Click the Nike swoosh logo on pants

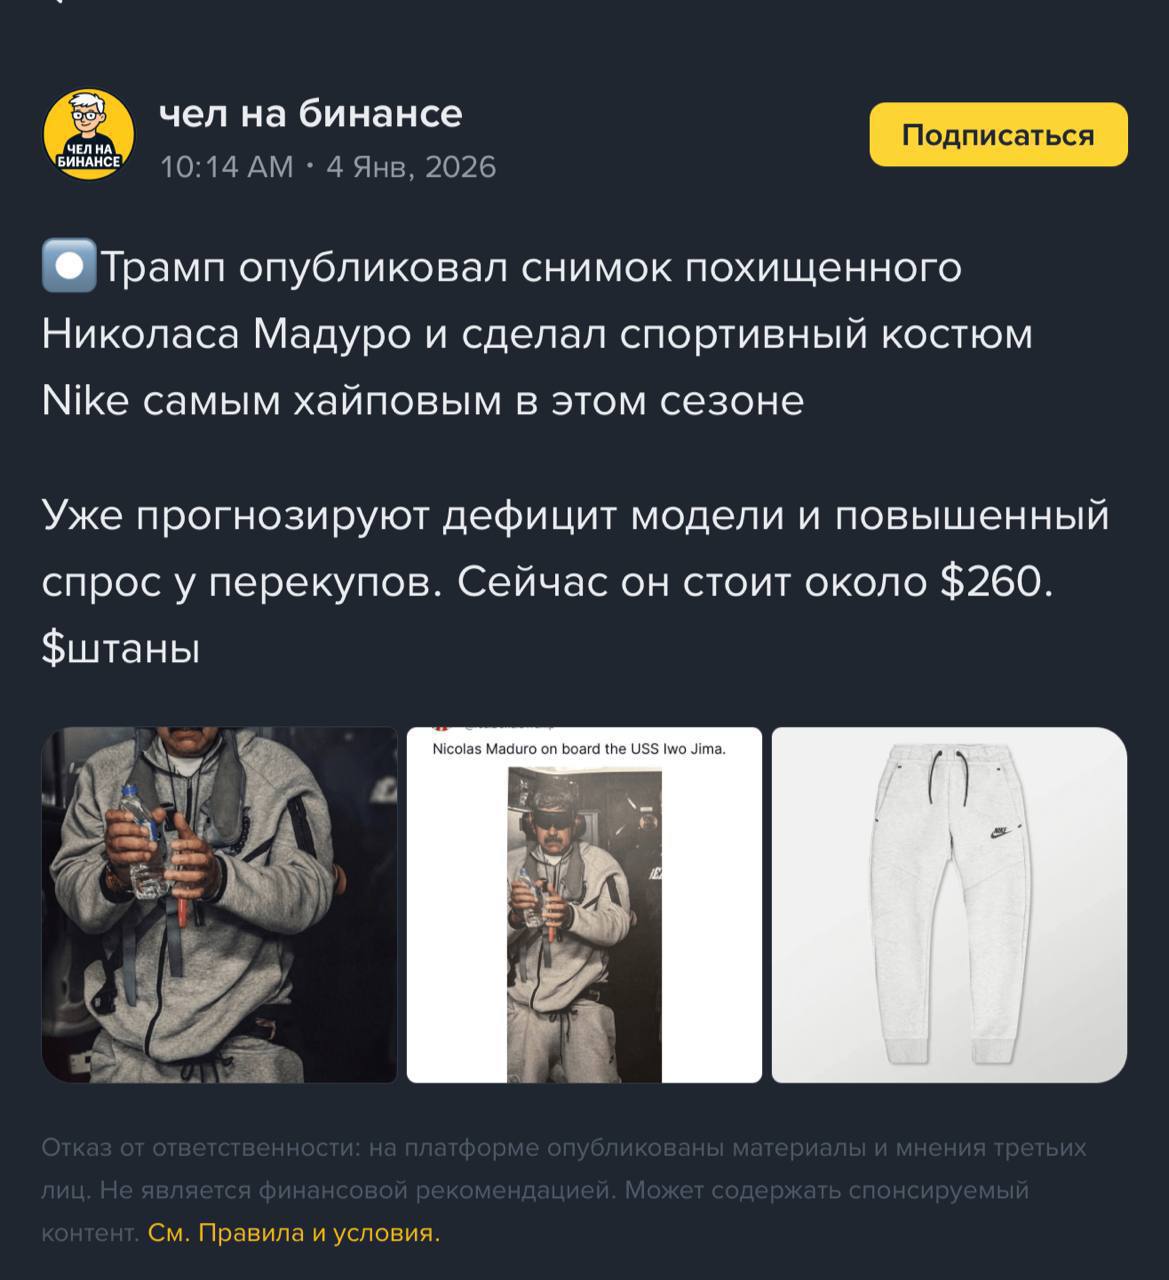click(x=997, y=832)
